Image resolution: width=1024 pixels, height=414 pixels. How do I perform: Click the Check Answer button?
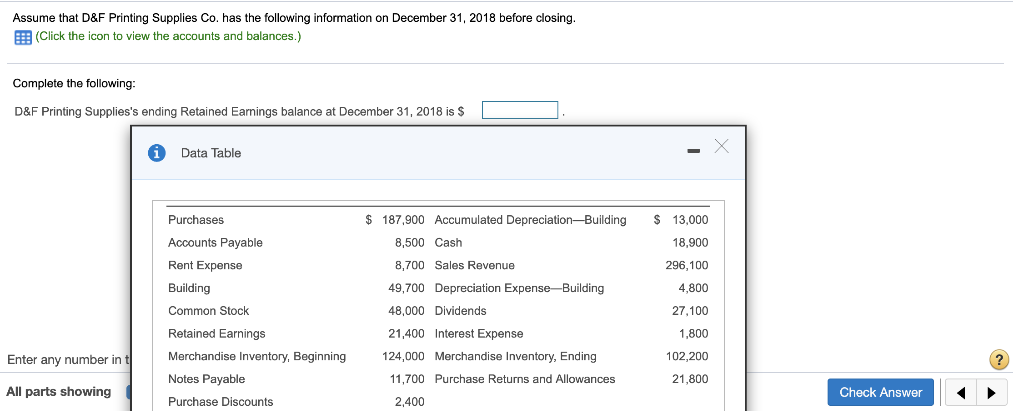(880, 392)
